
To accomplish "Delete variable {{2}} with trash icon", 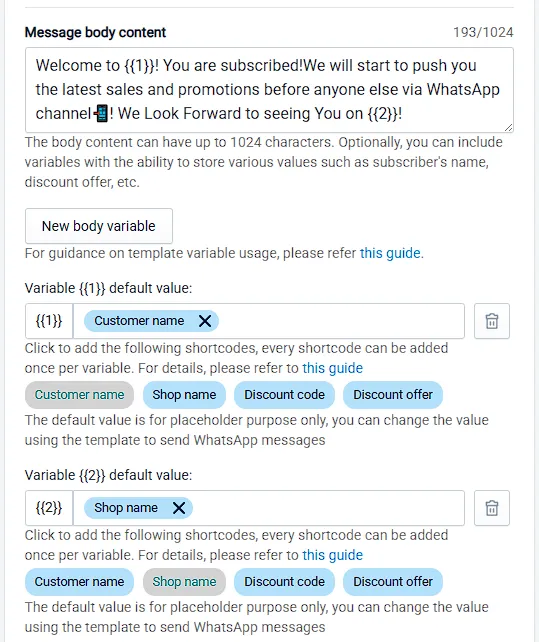I will [x=491, y=508].
